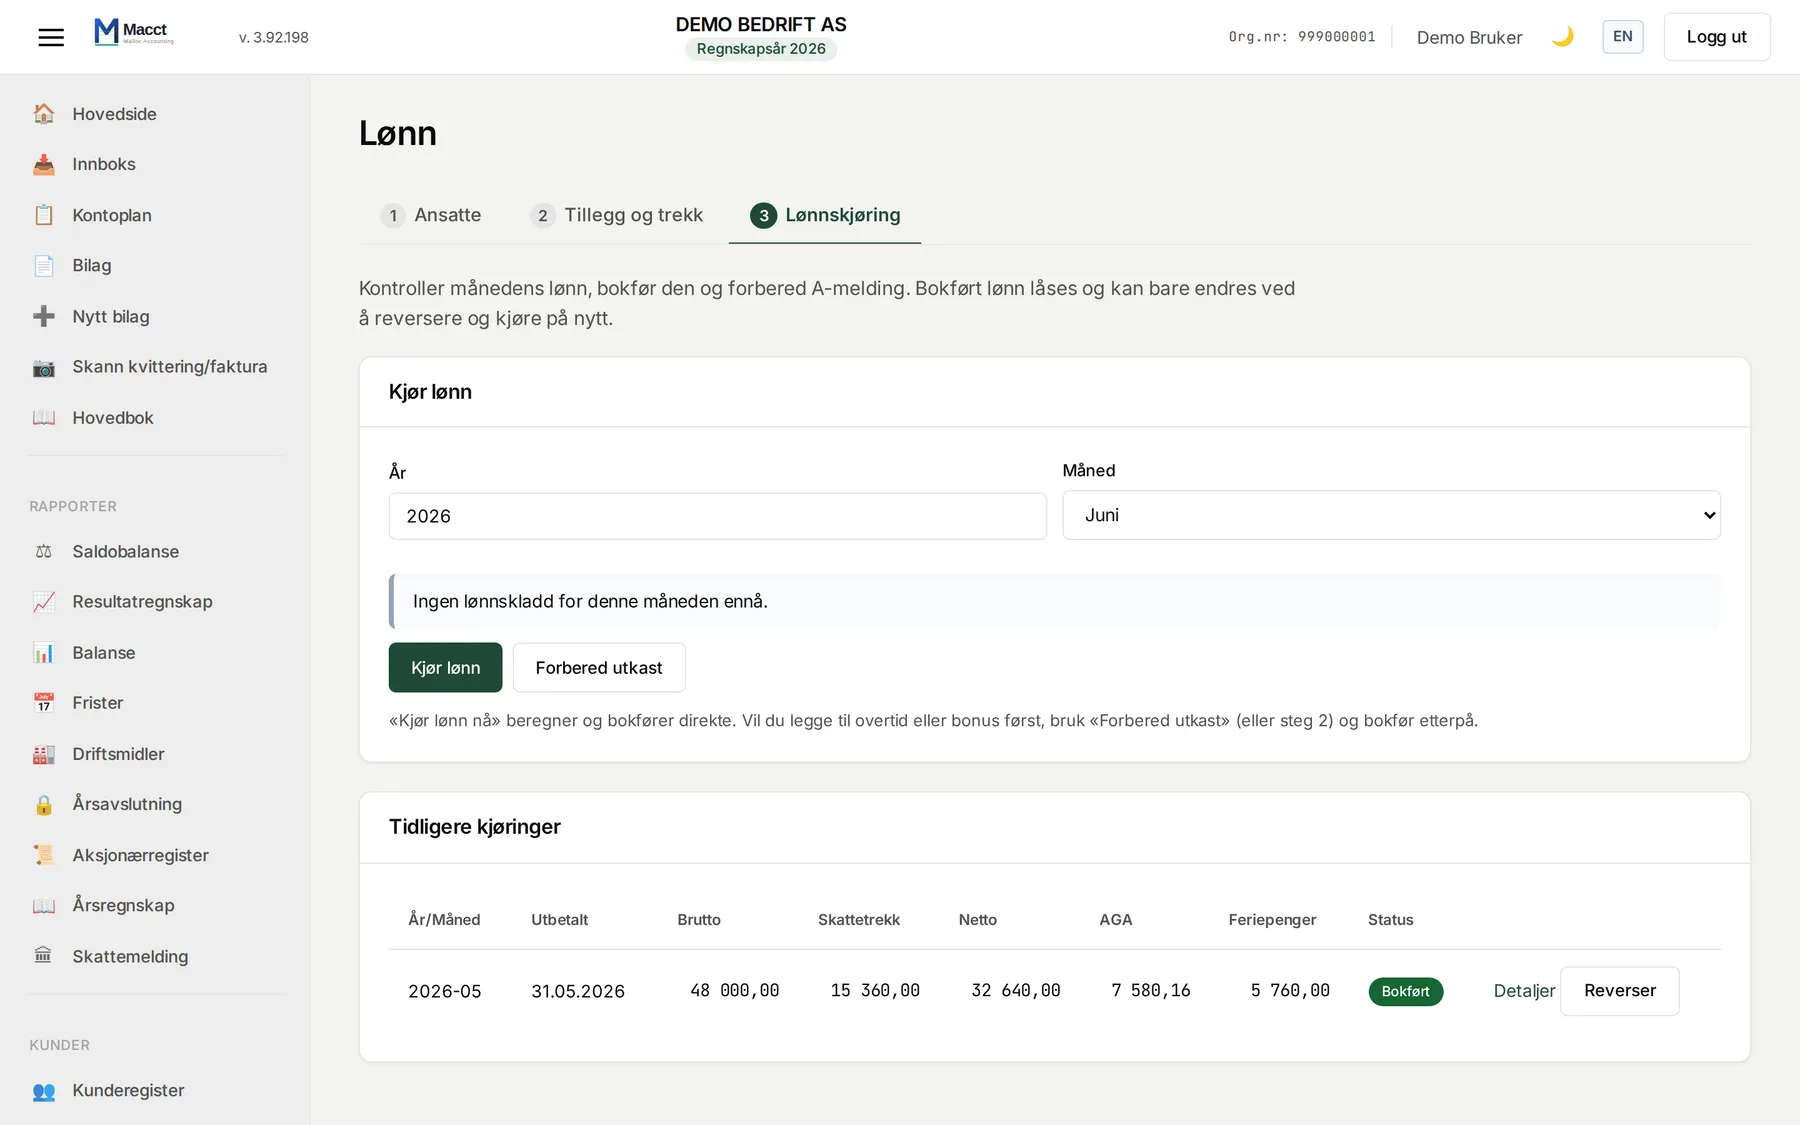Click the Netto value 32 640,00
1800x1125 pixels.
pos(1016,990)
